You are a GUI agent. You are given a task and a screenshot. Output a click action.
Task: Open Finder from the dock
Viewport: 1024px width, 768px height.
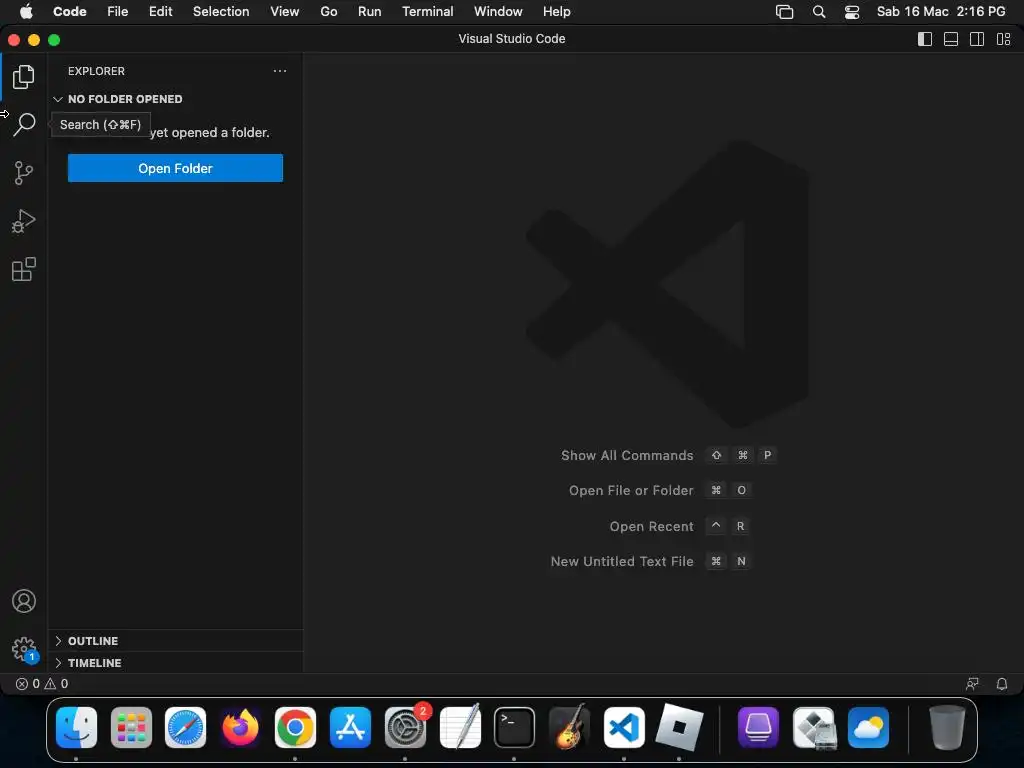click(x=76, y=728)
